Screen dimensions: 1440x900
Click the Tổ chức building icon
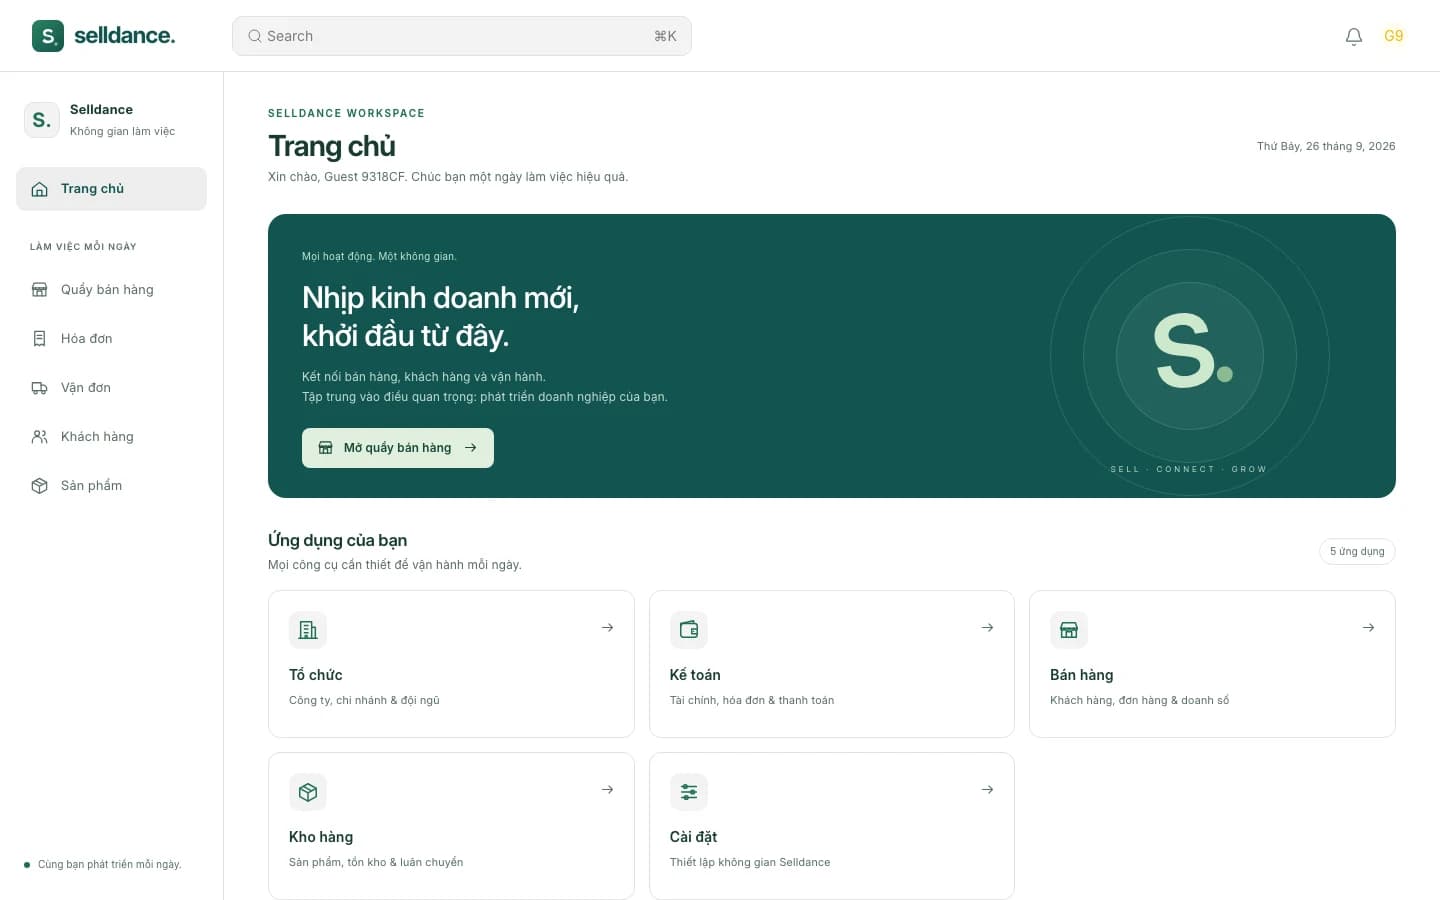[x=308, y=630]
